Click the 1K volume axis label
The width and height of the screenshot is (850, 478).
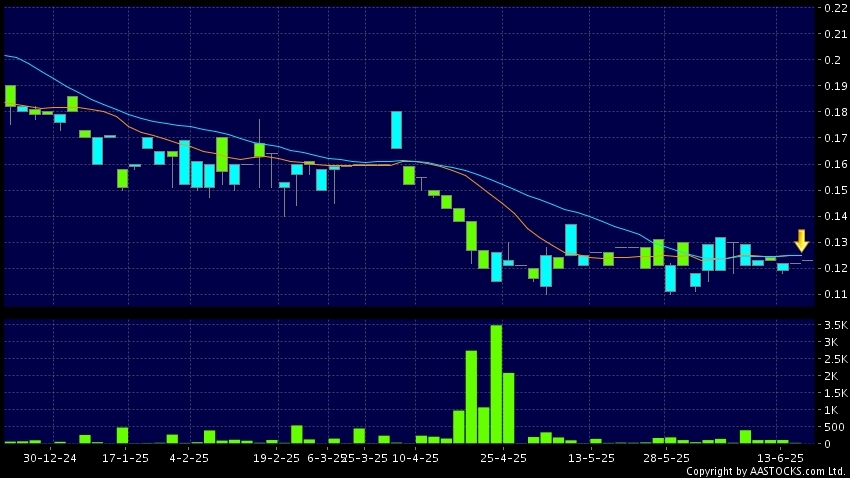(831, 410)
